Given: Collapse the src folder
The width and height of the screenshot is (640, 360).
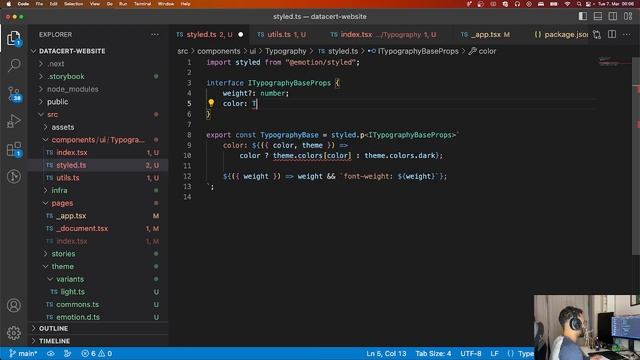Looking at the screenshot, I should pyautogui.click(x=52, y=114).
